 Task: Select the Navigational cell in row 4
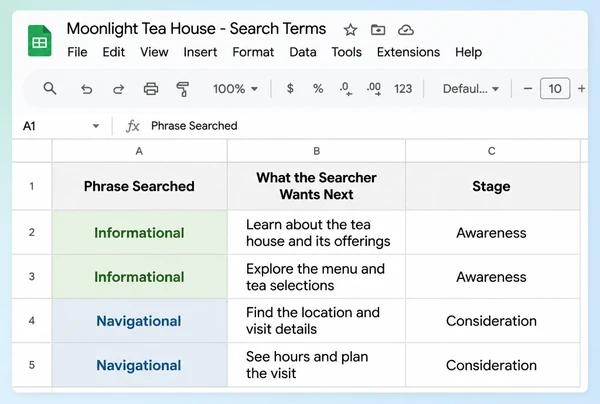tap(139, 321)
